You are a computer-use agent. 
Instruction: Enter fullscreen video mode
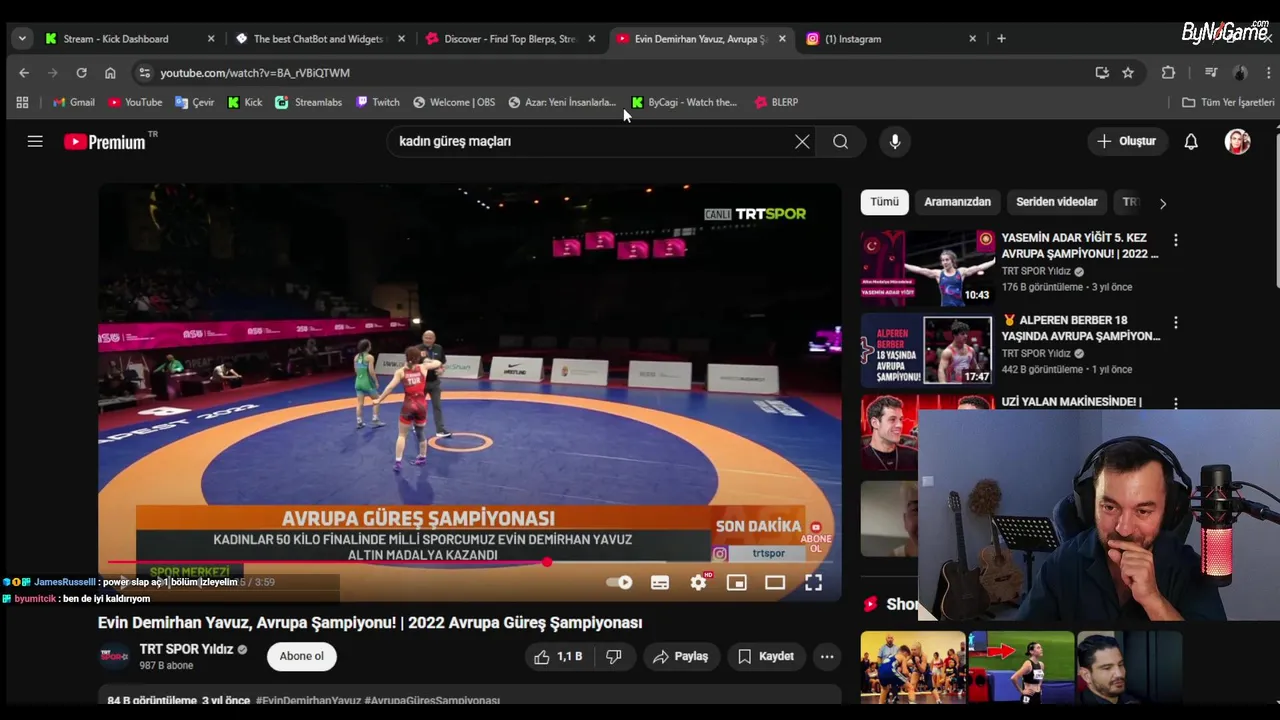click(x=814, y=582)
